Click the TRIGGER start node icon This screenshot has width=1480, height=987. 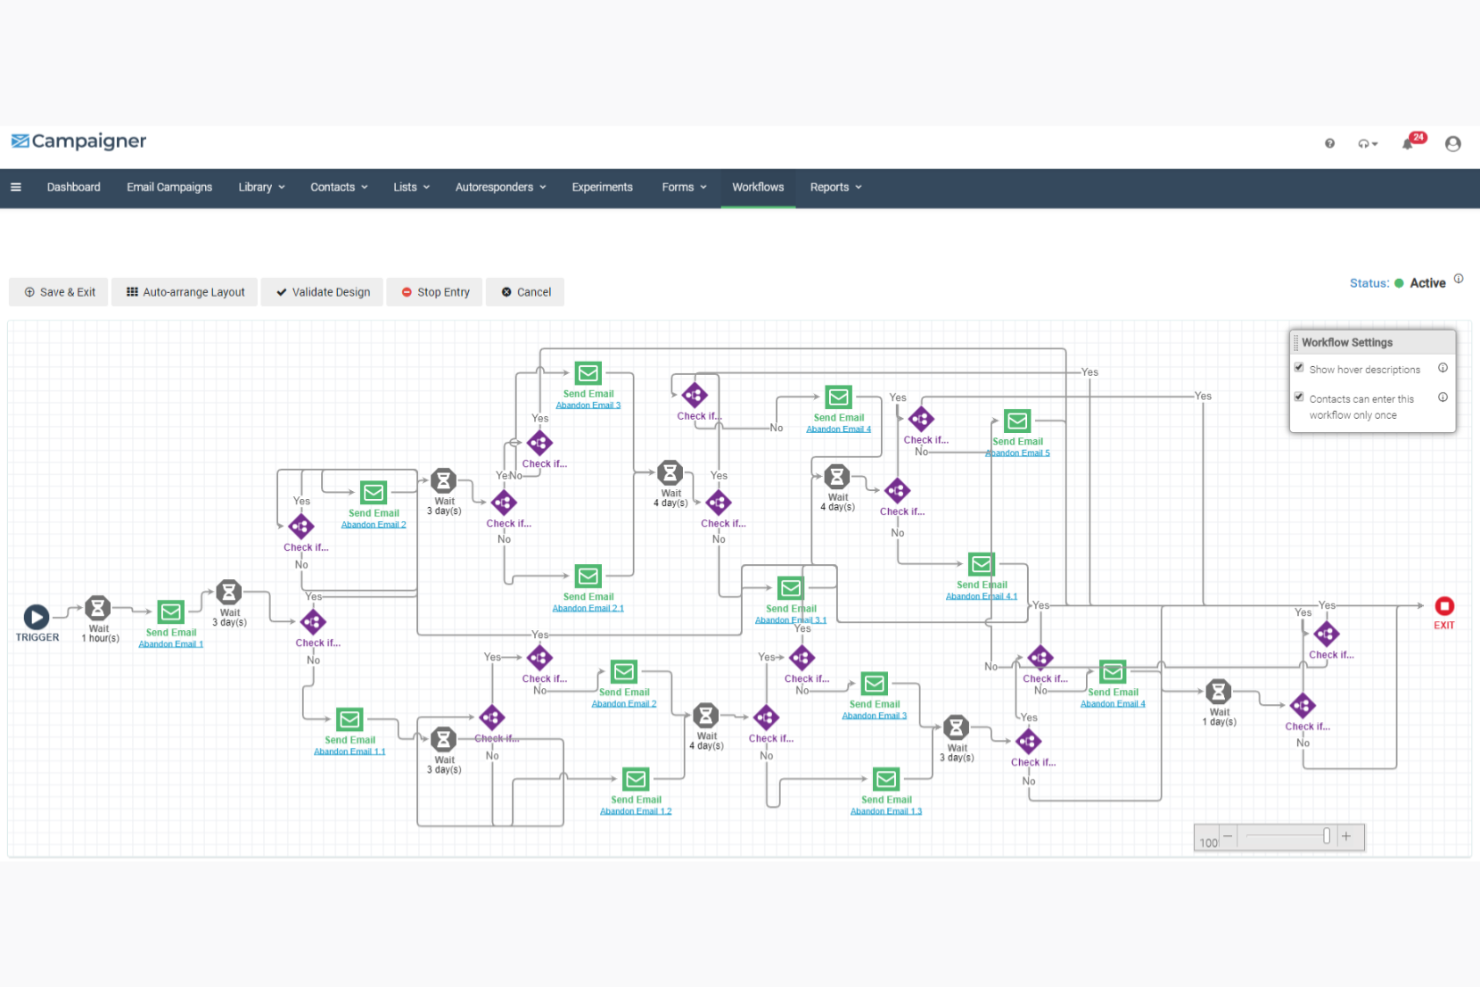[x=36, y=617]
